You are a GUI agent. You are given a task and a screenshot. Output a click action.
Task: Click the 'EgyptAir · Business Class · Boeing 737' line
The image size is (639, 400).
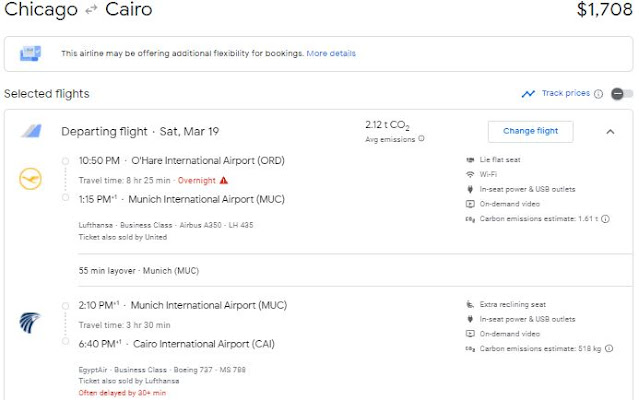162,370
